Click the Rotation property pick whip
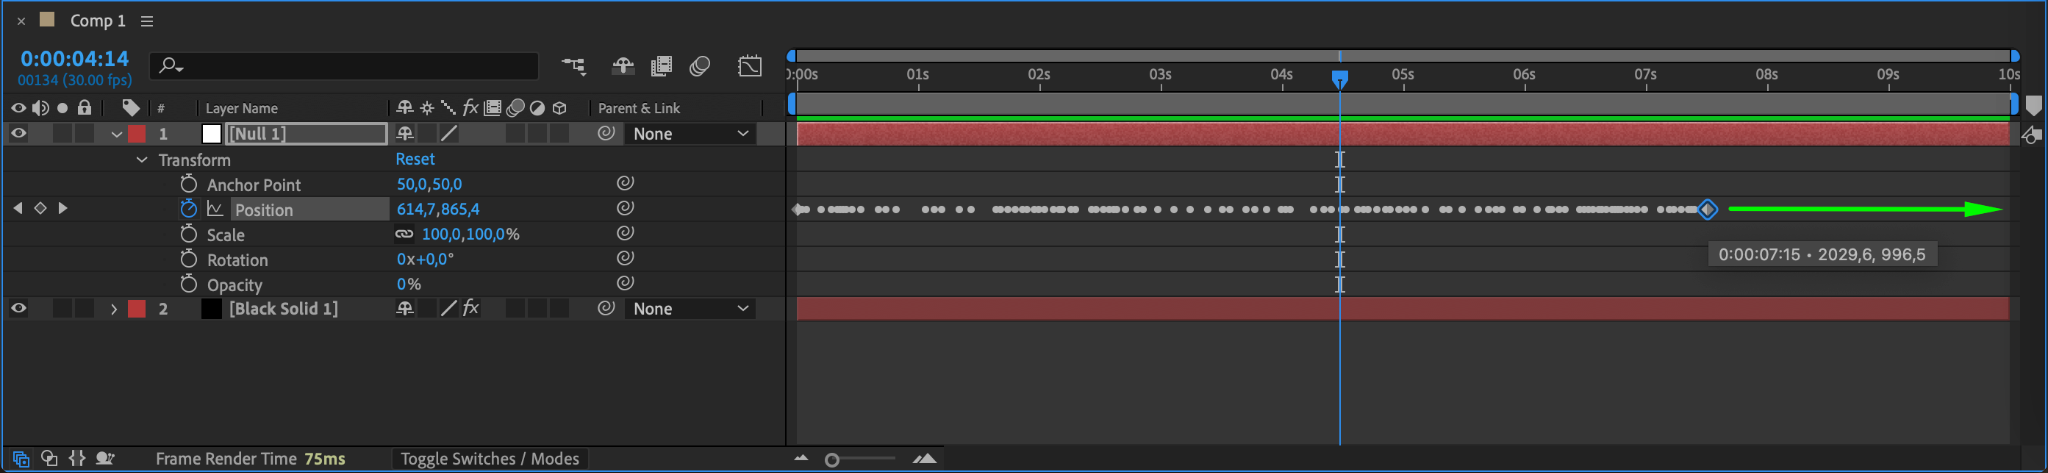The height and width of the screenshot is (473, 2048). (x=625, y=258)
